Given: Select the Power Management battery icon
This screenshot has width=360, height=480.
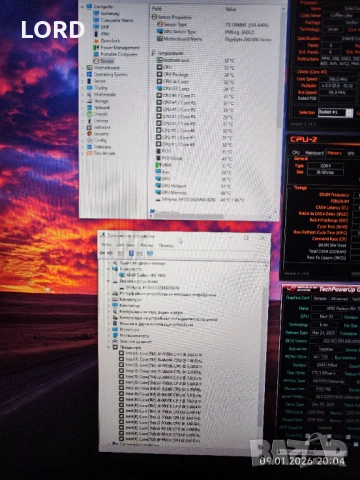Looking at the screenshot, I should tap(96, 47).
